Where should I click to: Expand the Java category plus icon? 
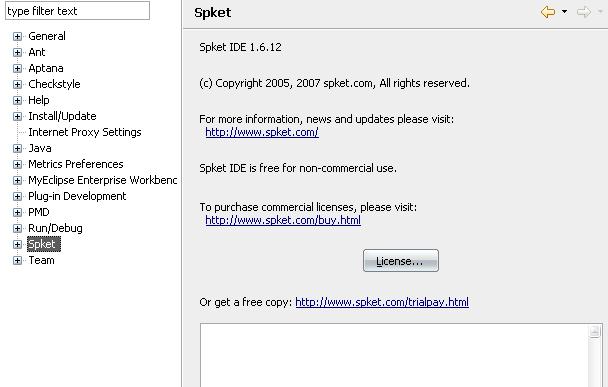coord(17,148)
